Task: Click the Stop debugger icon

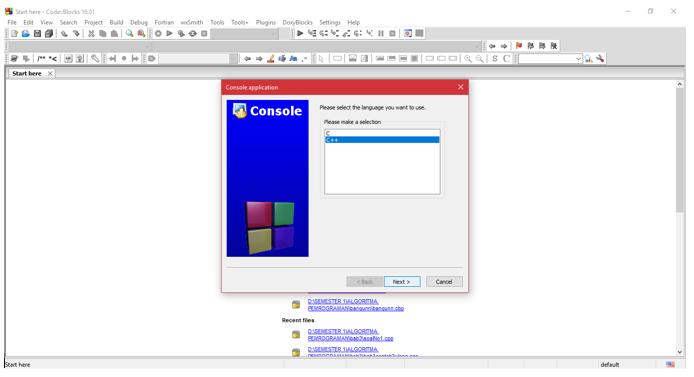Action: click(392, 34)
